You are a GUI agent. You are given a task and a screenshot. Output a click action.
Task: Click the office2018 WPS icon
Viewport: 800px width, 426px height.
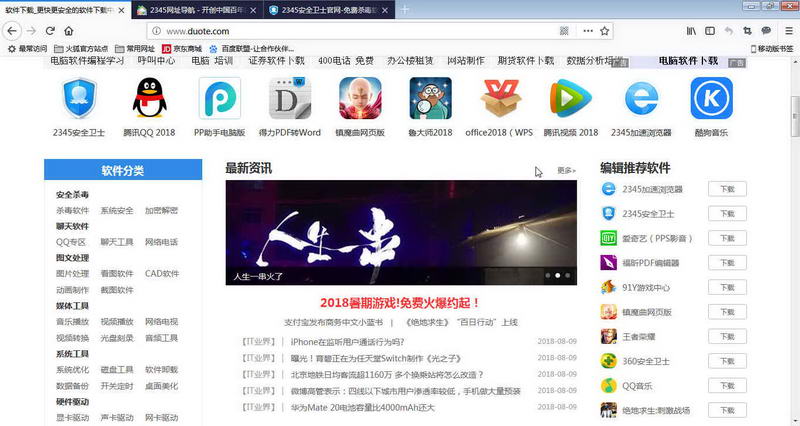(x=500, y=99)
